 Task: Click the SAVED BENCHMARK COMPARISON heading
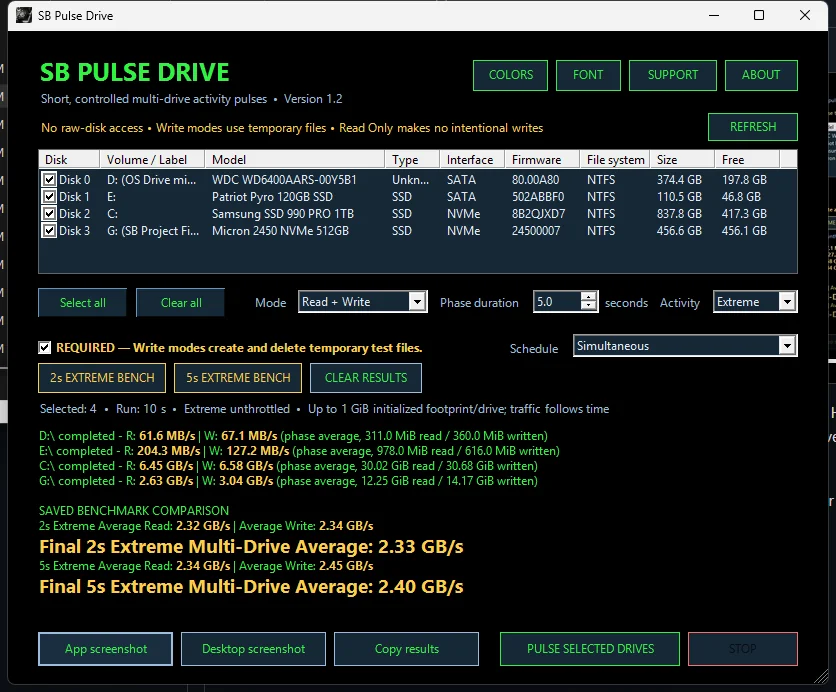tap(134, 511)
